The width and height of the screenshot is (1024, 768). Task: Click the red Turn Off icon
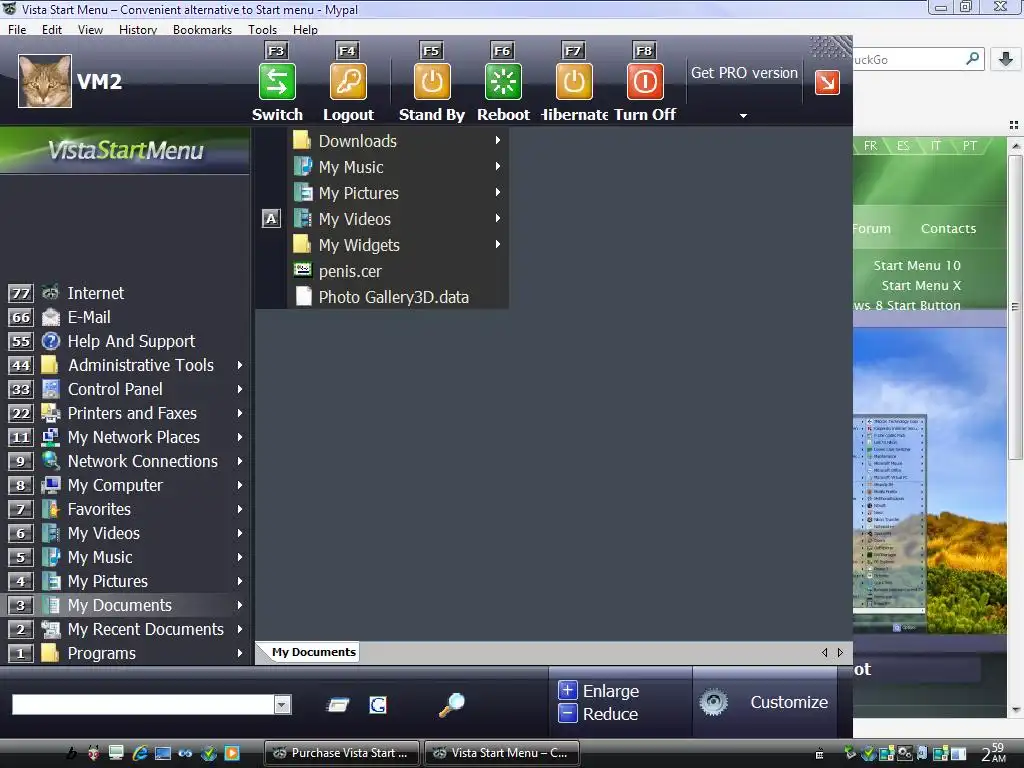(645, 82)
